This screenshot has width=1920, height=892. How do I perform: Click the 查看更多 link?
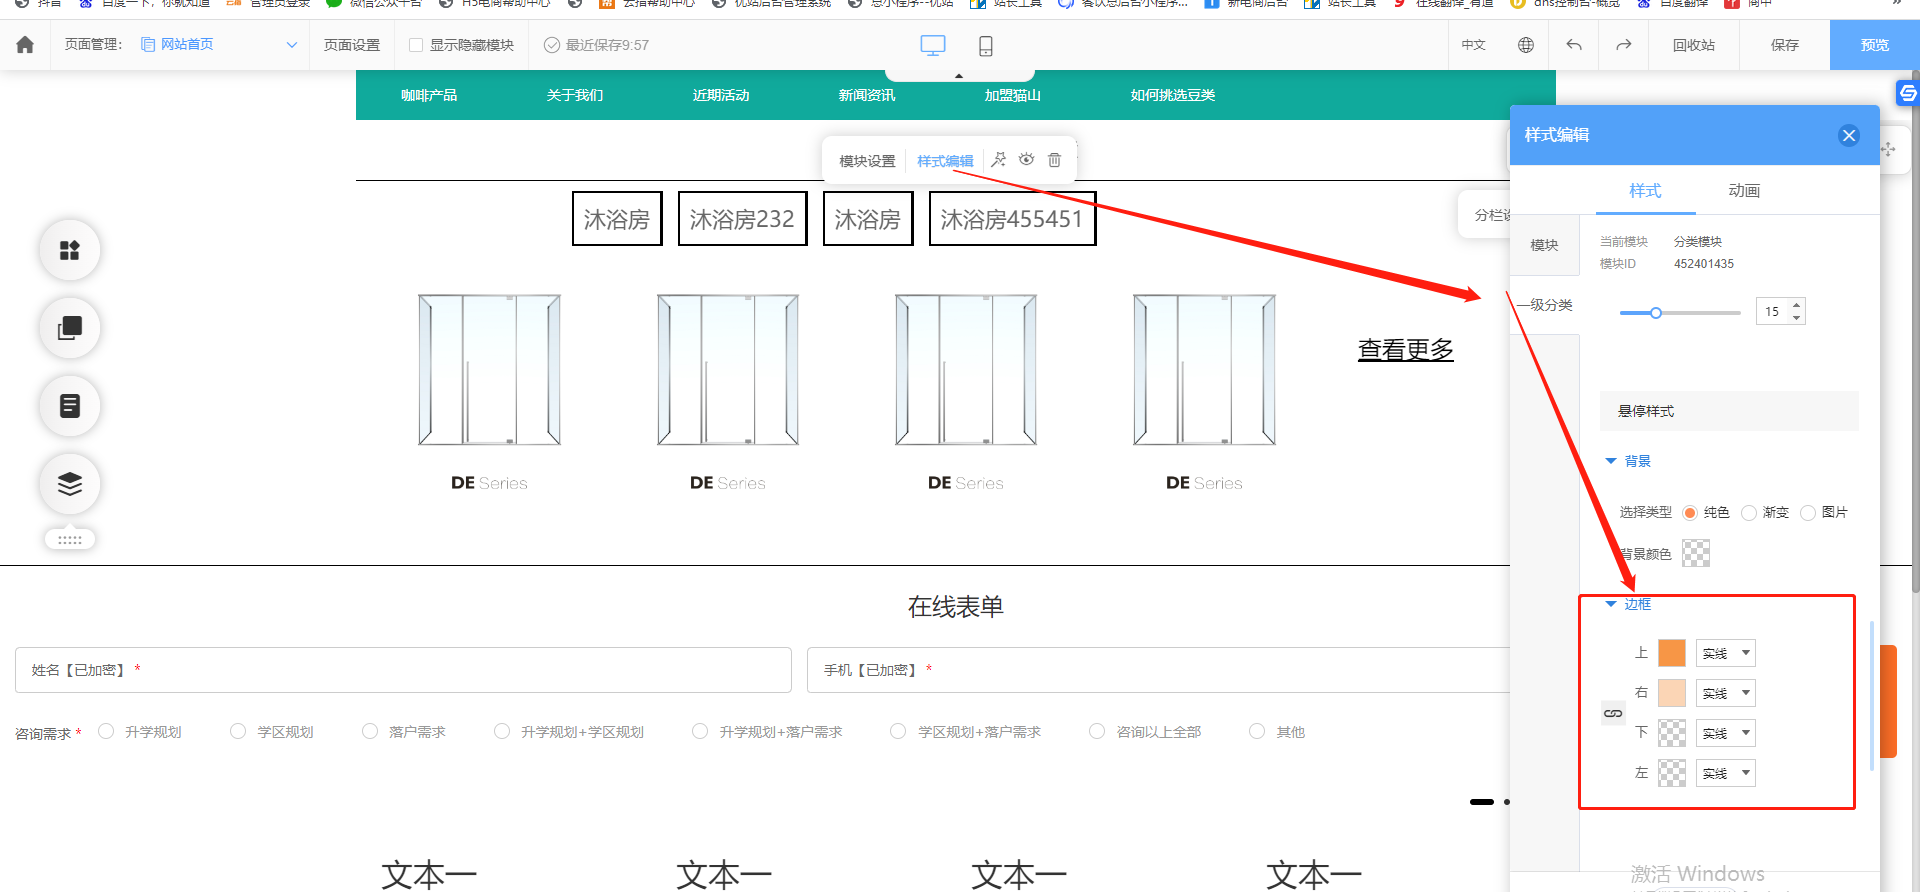pos(1405,350)
